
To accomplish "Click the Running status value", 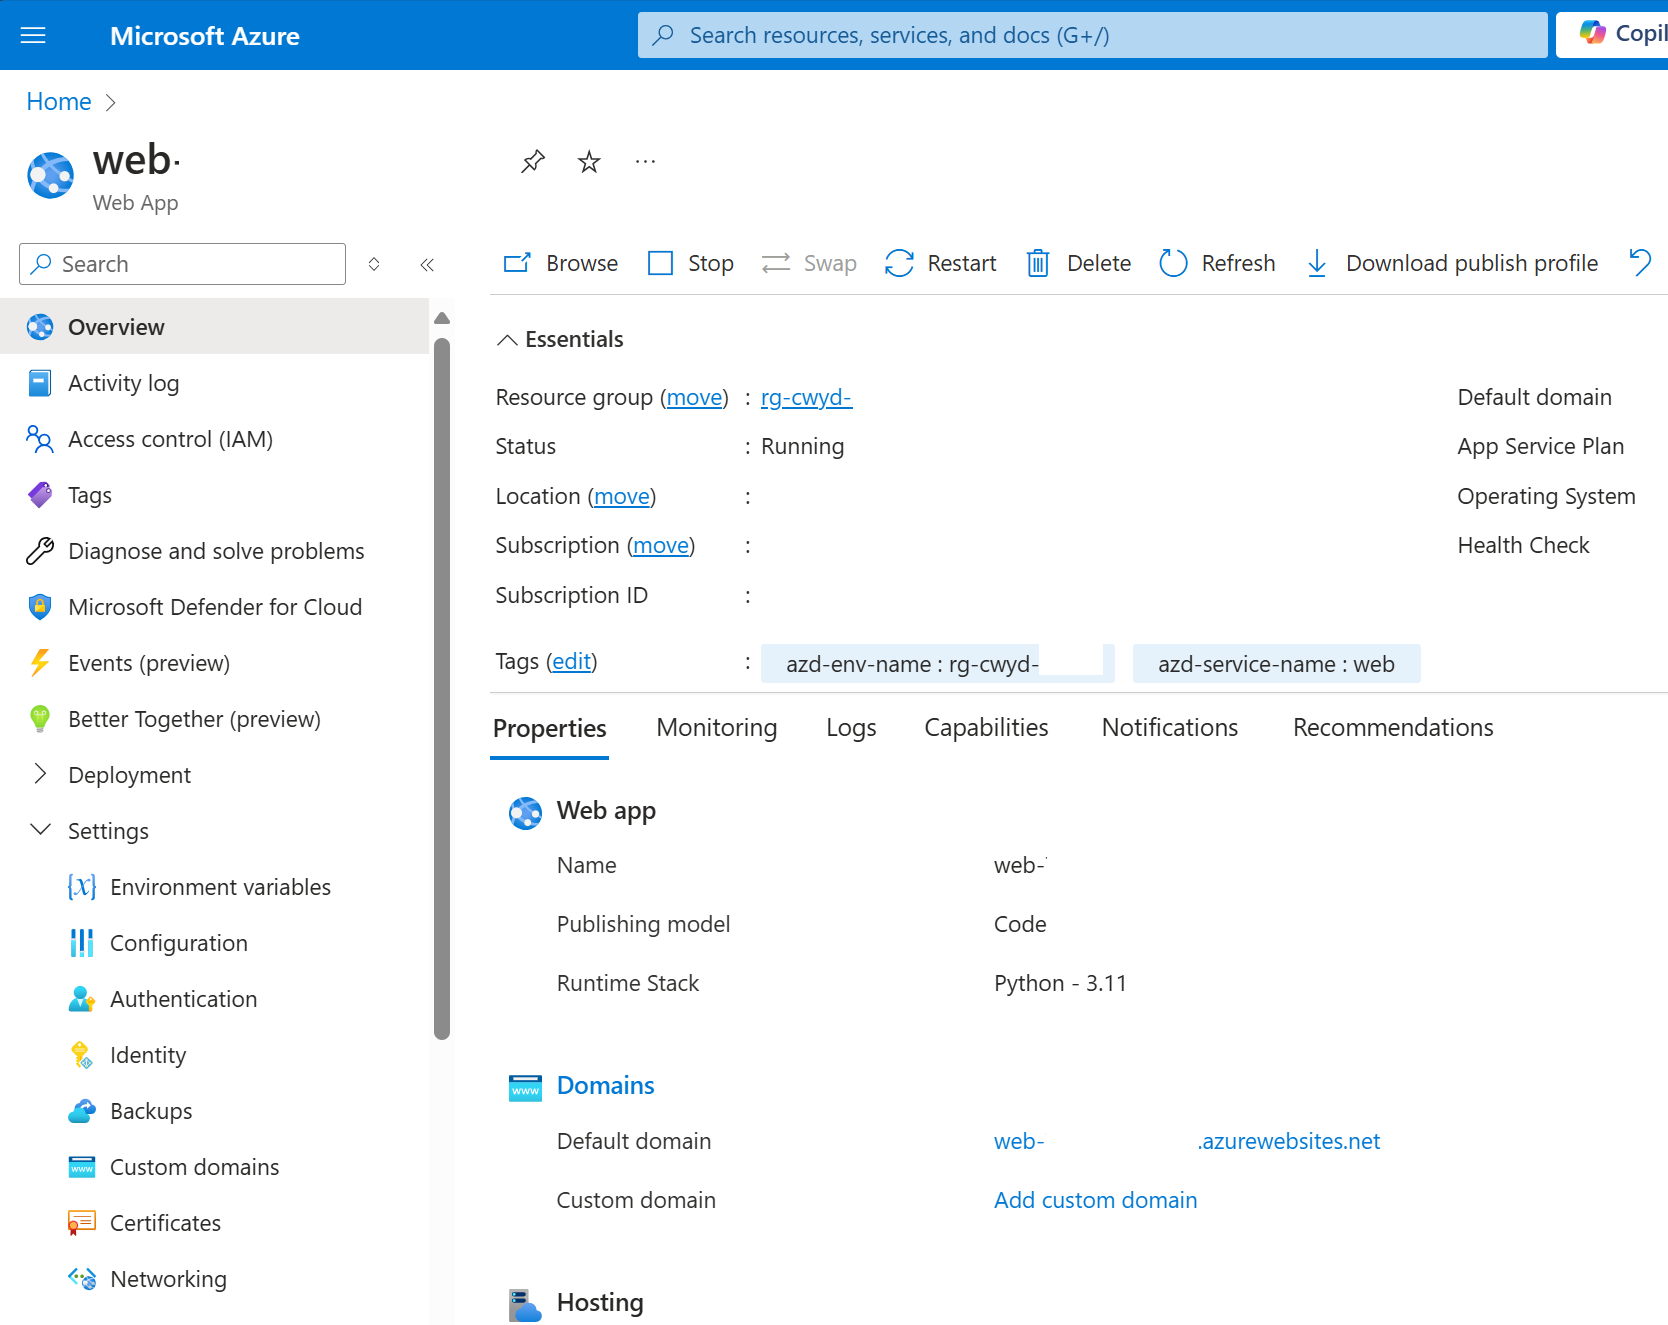I will [x=802, y=447].
